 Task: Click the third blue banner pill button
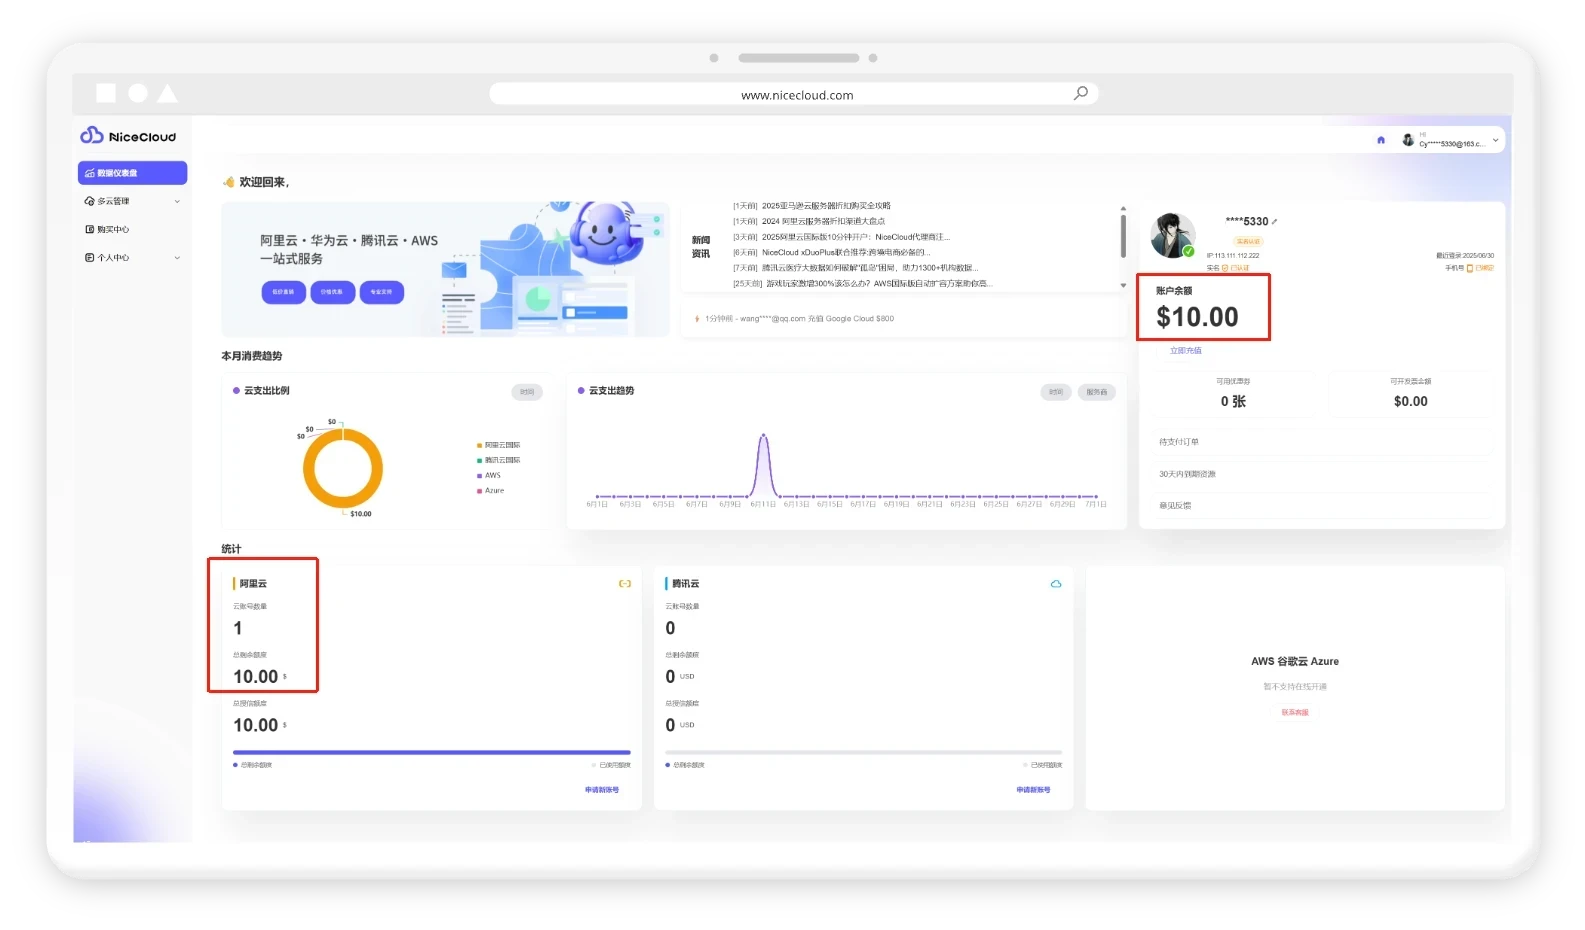pyautogui.click(x=381, y=292)
